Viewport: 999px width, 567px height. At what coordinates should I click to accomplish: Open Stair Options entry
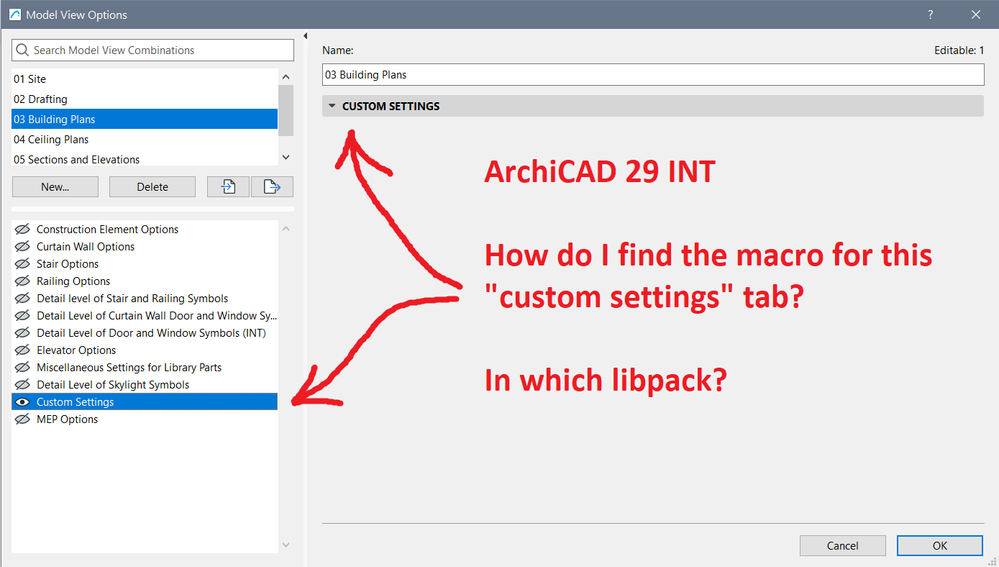tap(68, 263)
